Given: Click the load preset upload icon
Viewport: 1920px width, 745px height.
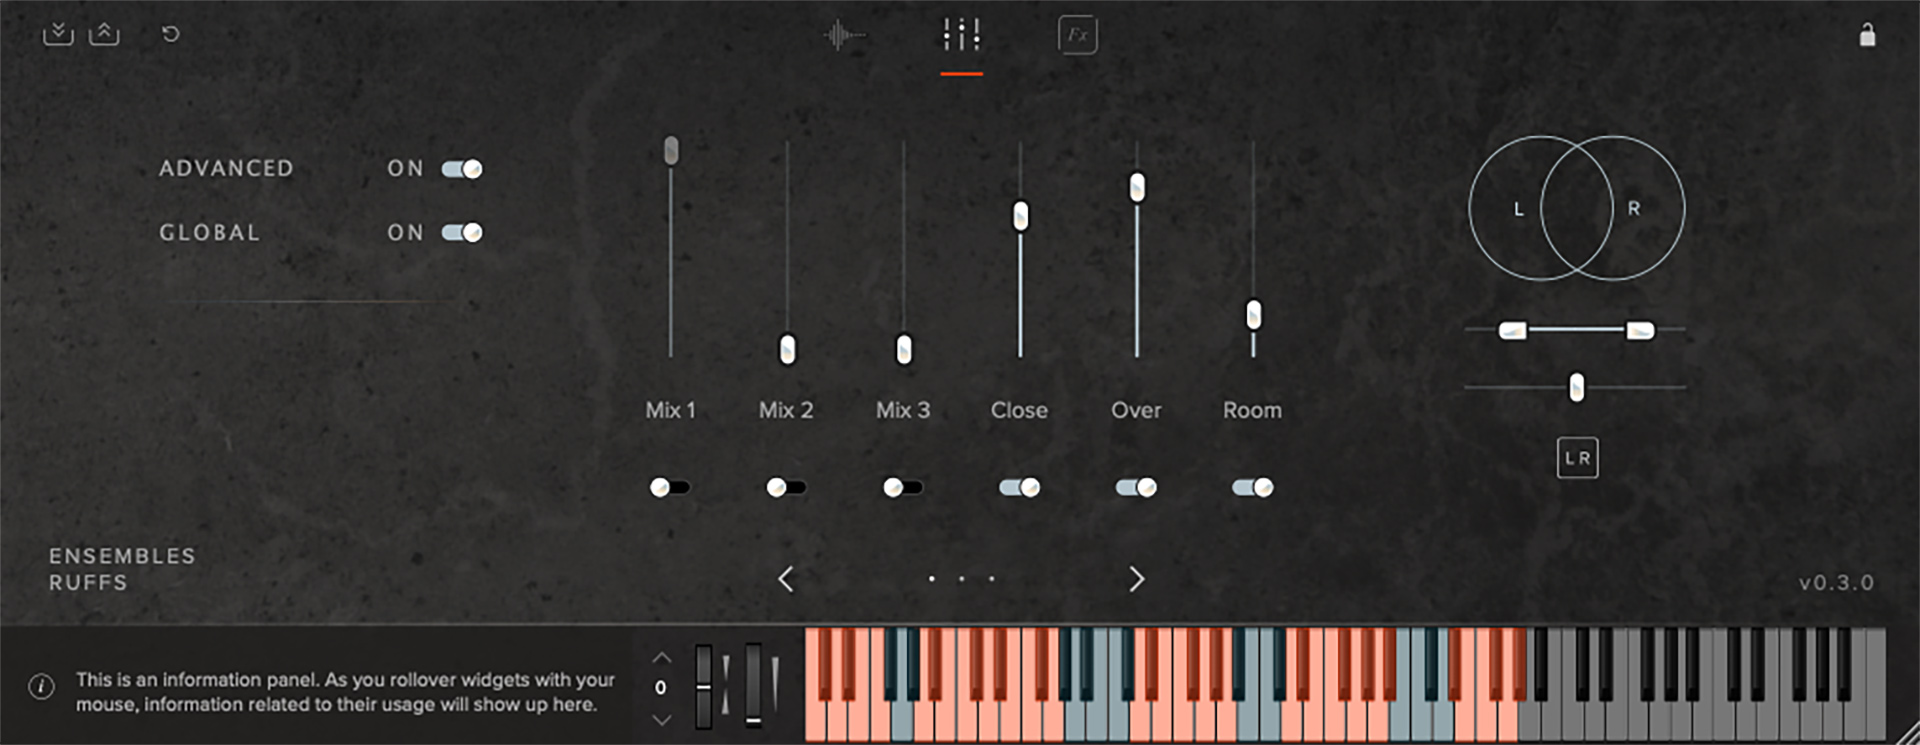Looking at the screenshot, I should point(104,34).
